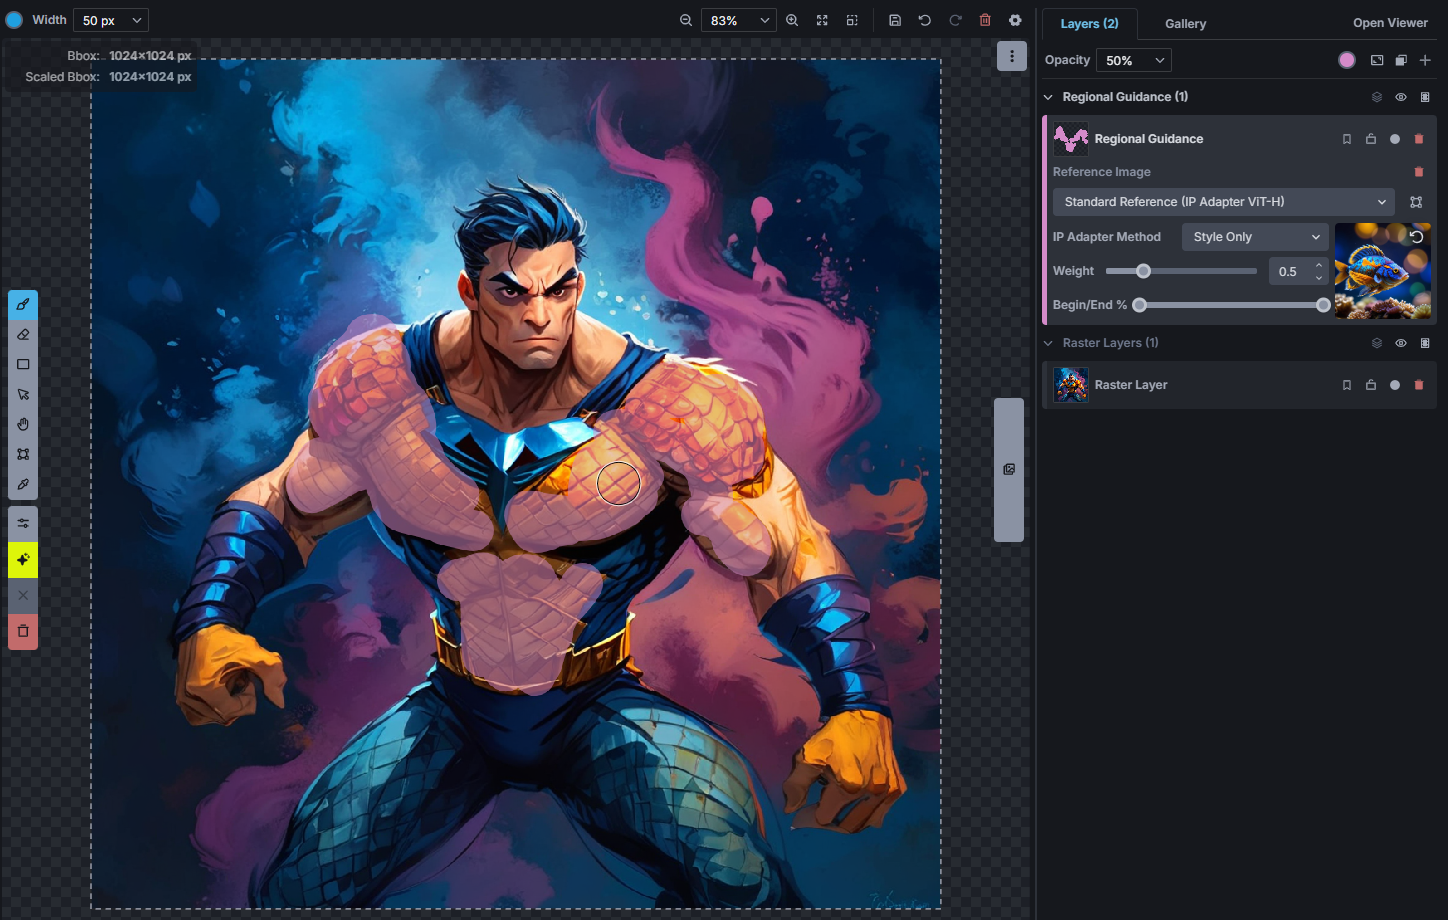Click Open Viewer
Image resolution: width=1448 pixels, height=920 pixels.
(1390, 23)
